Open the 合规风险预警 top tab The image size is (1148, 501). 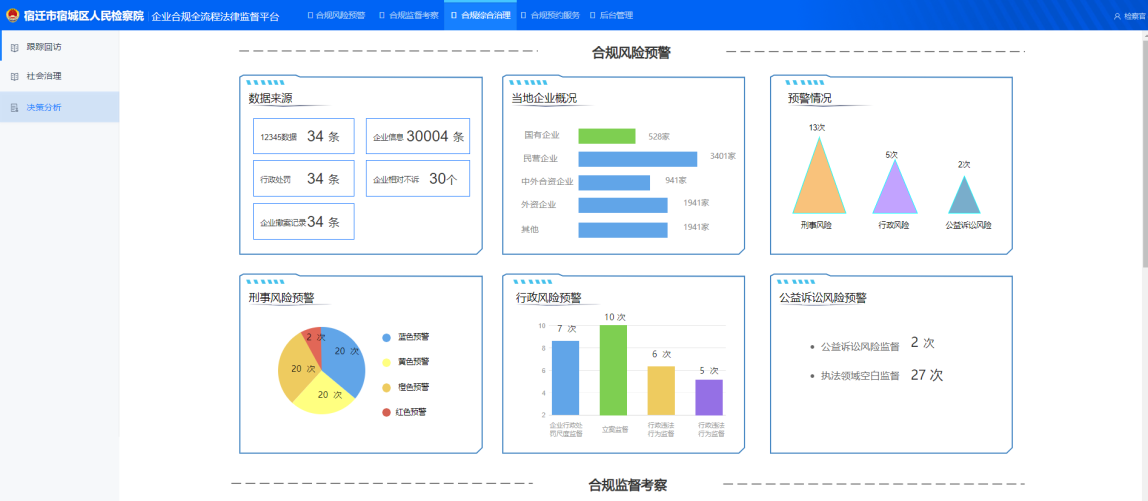pyautogui.click(x=335, y=15)
